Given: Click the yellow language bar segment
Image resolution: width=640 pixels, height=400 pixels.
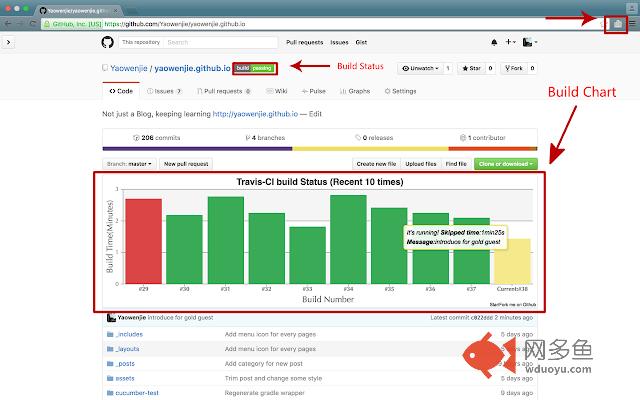Looking at the screenshot, I should [x=370, y=149].
